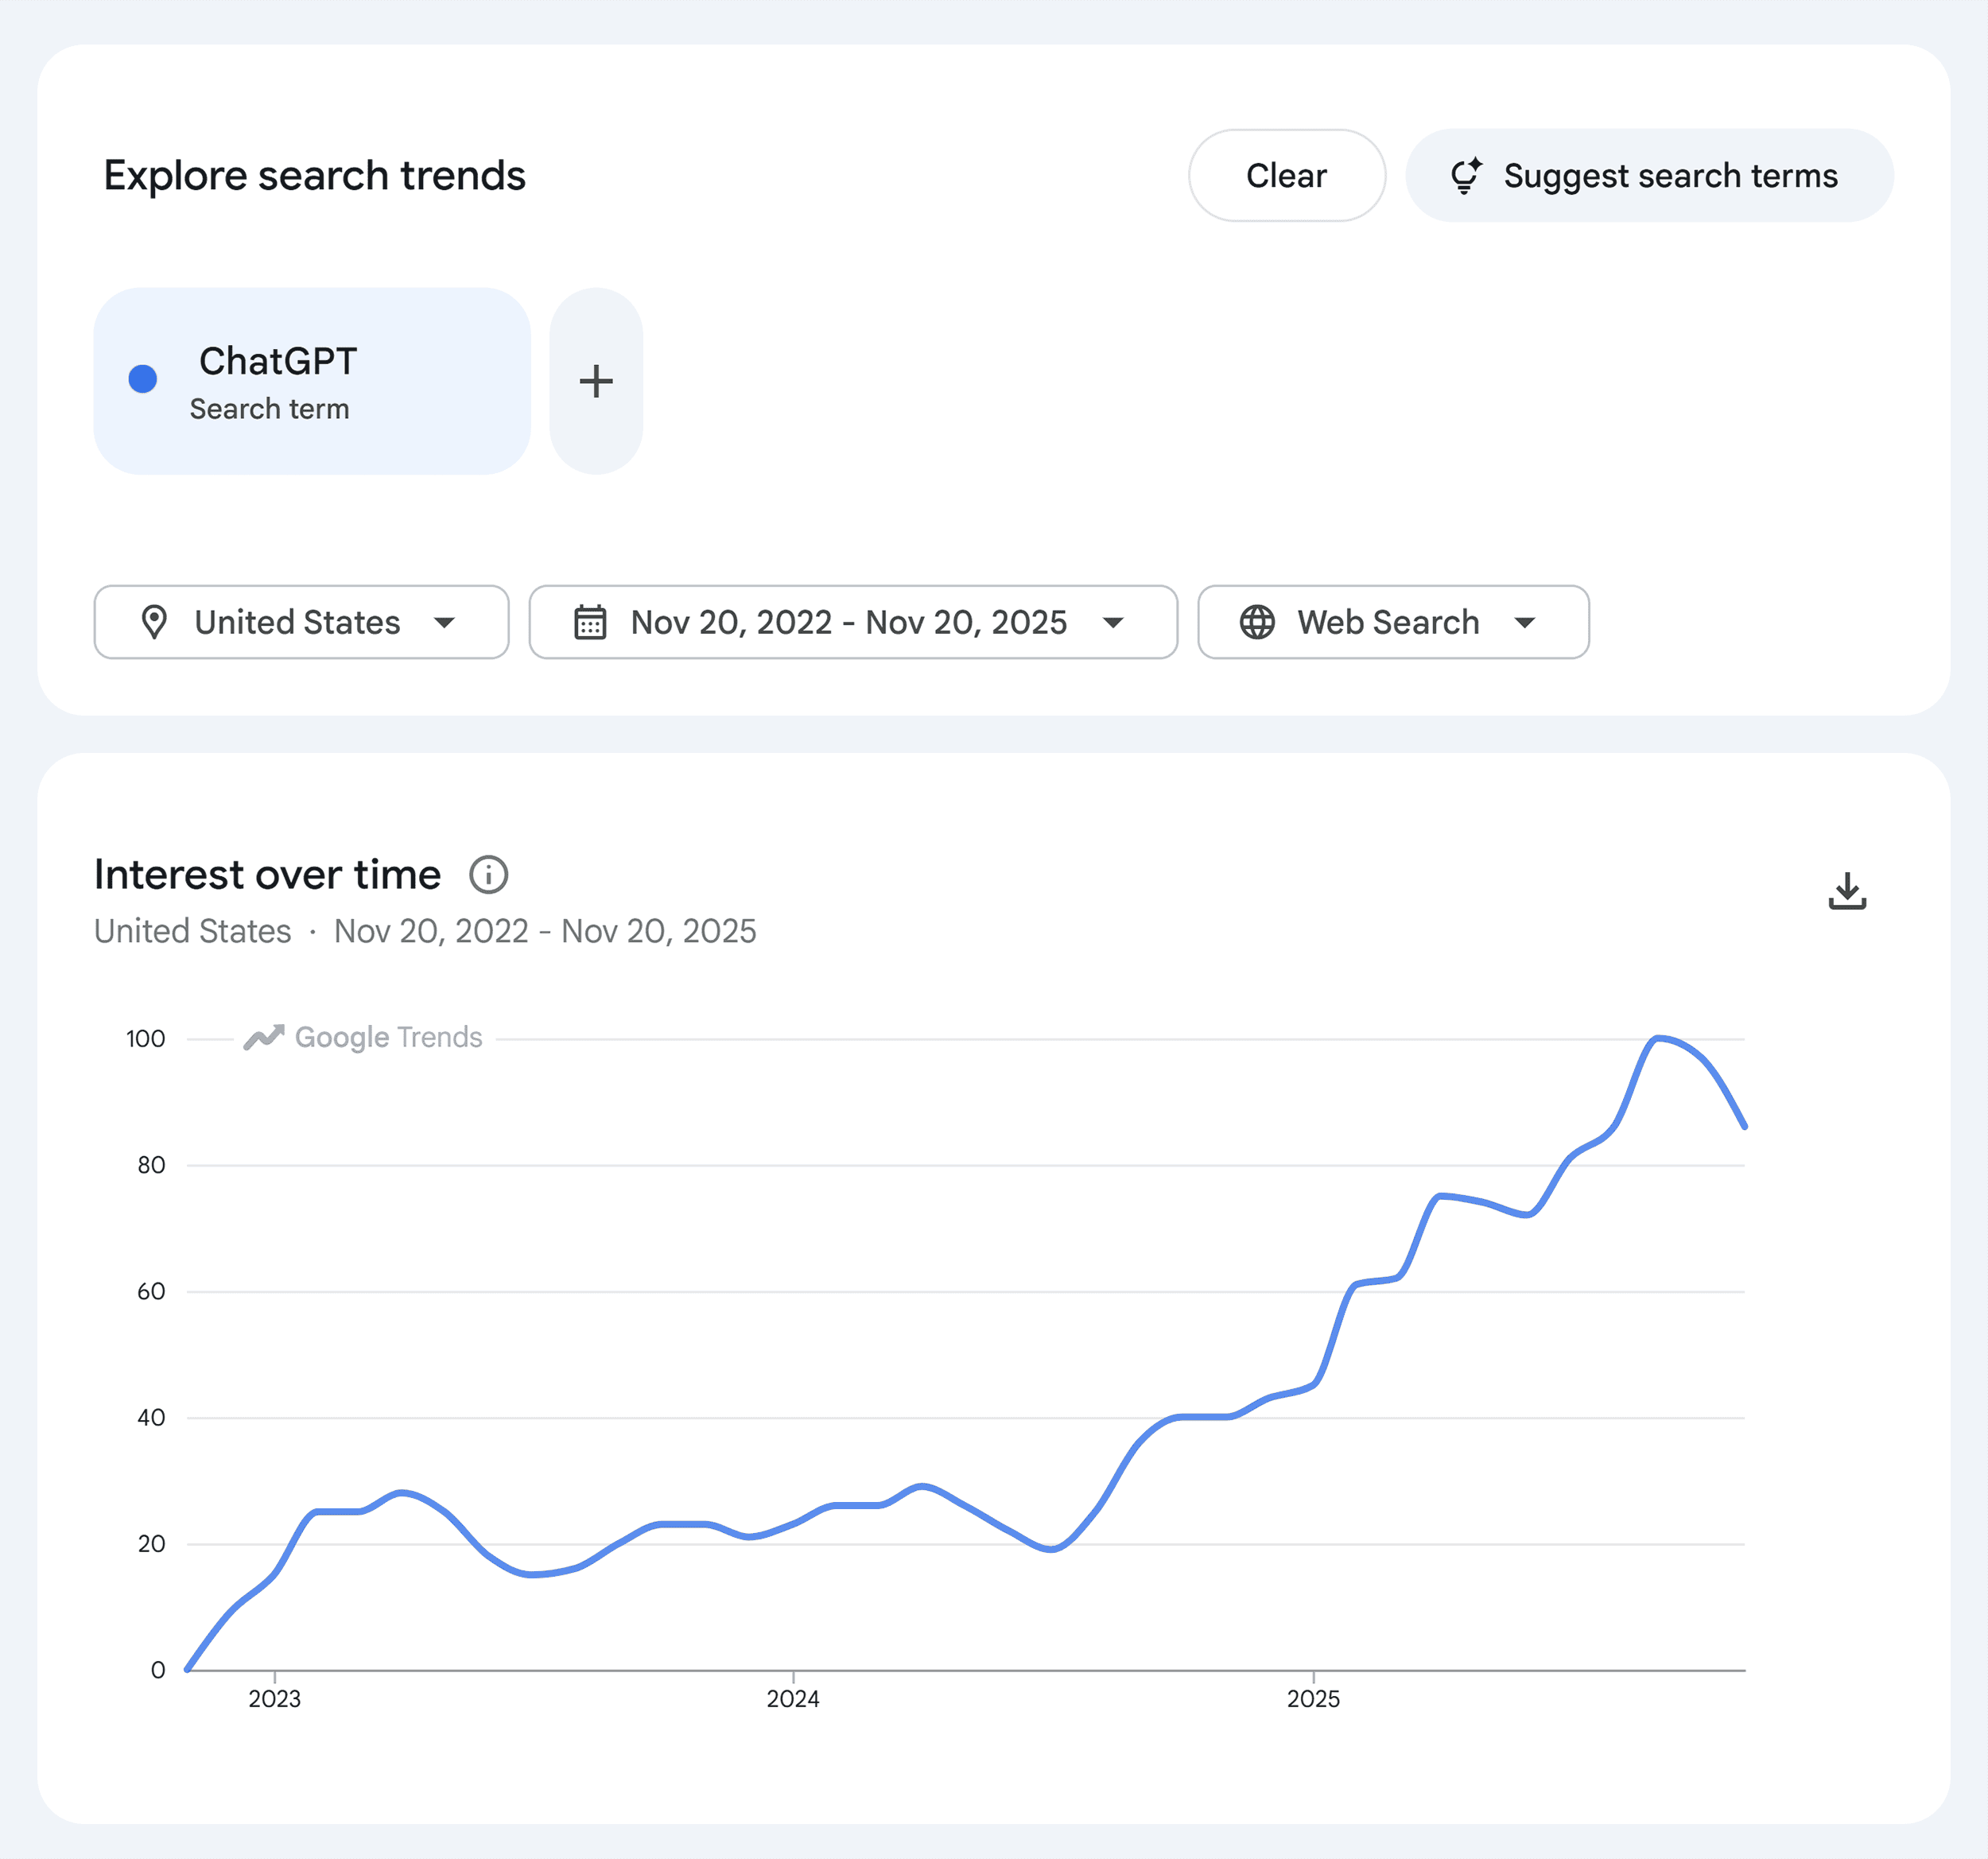Screen dimensions: 1988x1859
Task: Click the chevron arrow on the region selector
Action: (x=446, y=622)
